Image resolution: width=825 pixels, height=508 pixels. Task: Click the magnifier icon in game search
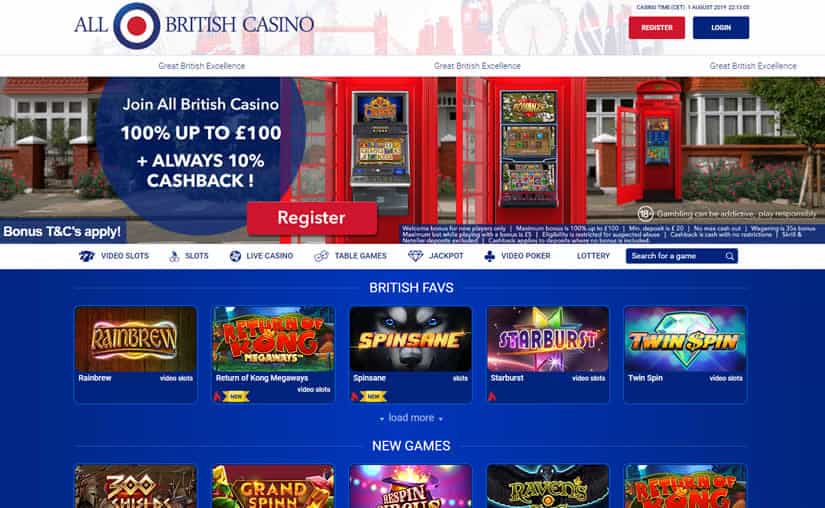point(730,256)
